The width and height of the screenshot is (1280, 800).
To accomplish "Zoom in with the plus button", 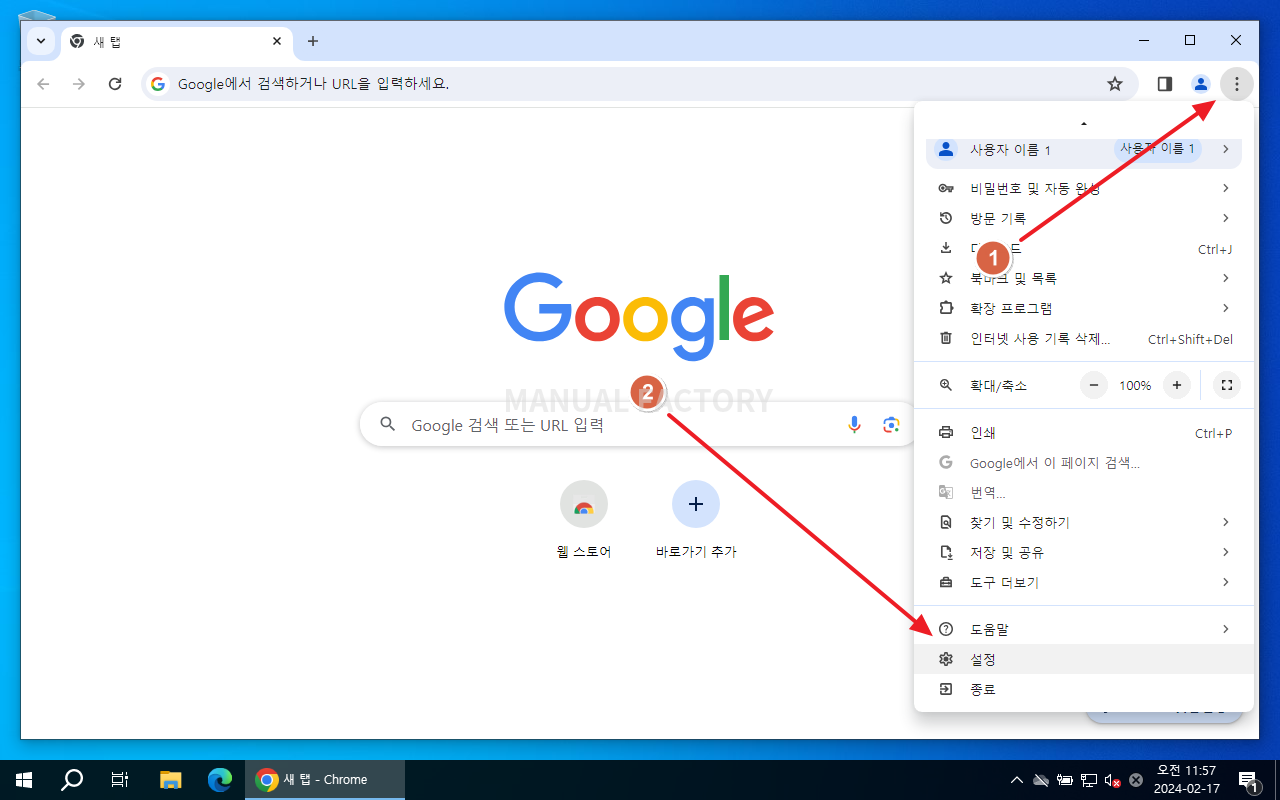I will [1177, 385].
